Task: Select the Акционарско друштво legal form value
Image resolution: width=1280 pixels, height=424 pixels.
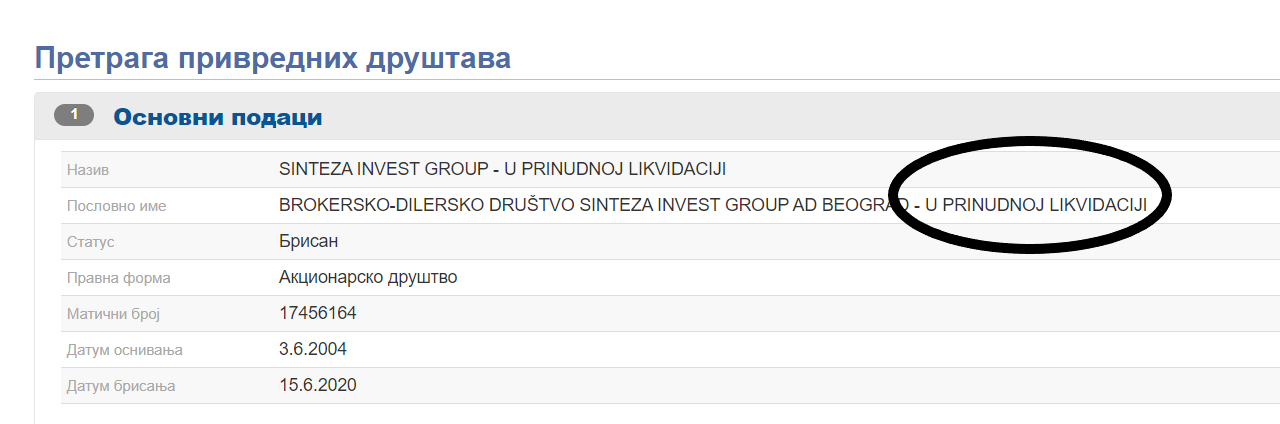Action: tap(368, 277)
